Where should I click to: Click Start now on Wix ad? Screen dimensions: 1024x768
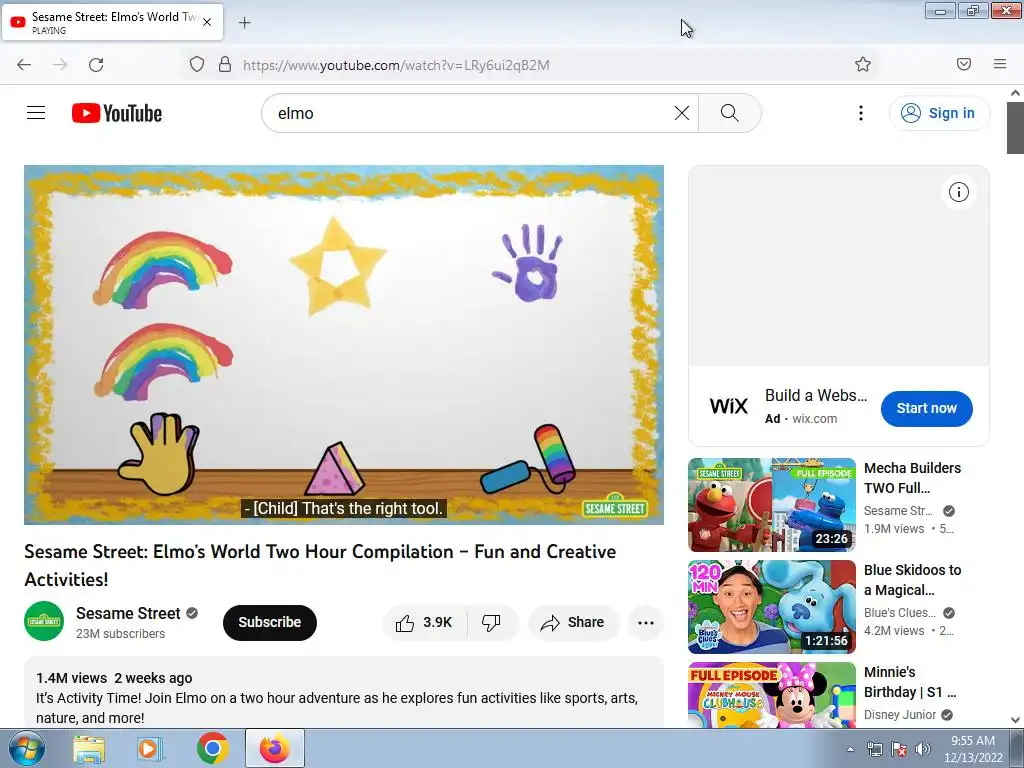(x=926, y=408)
